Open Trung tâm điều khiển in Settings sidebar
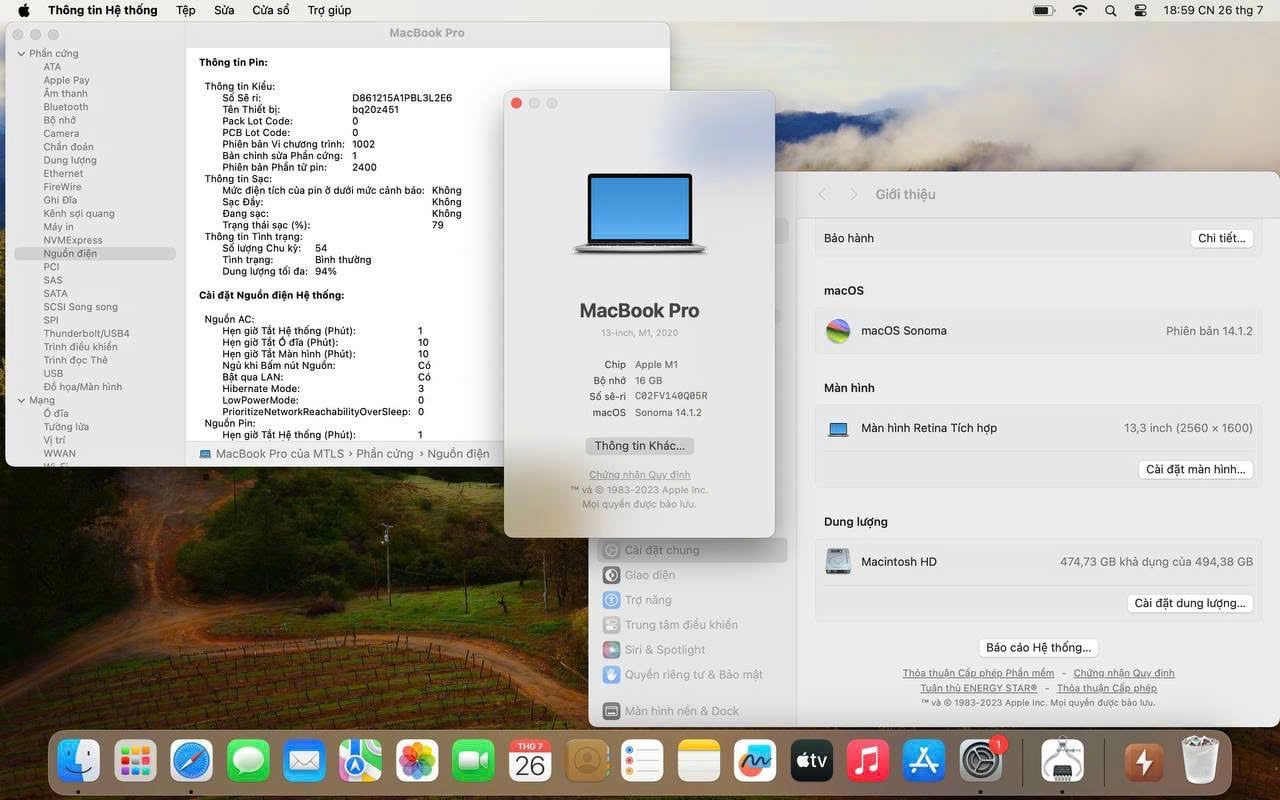The image size is (1280, 800). (x=692, y=625)
